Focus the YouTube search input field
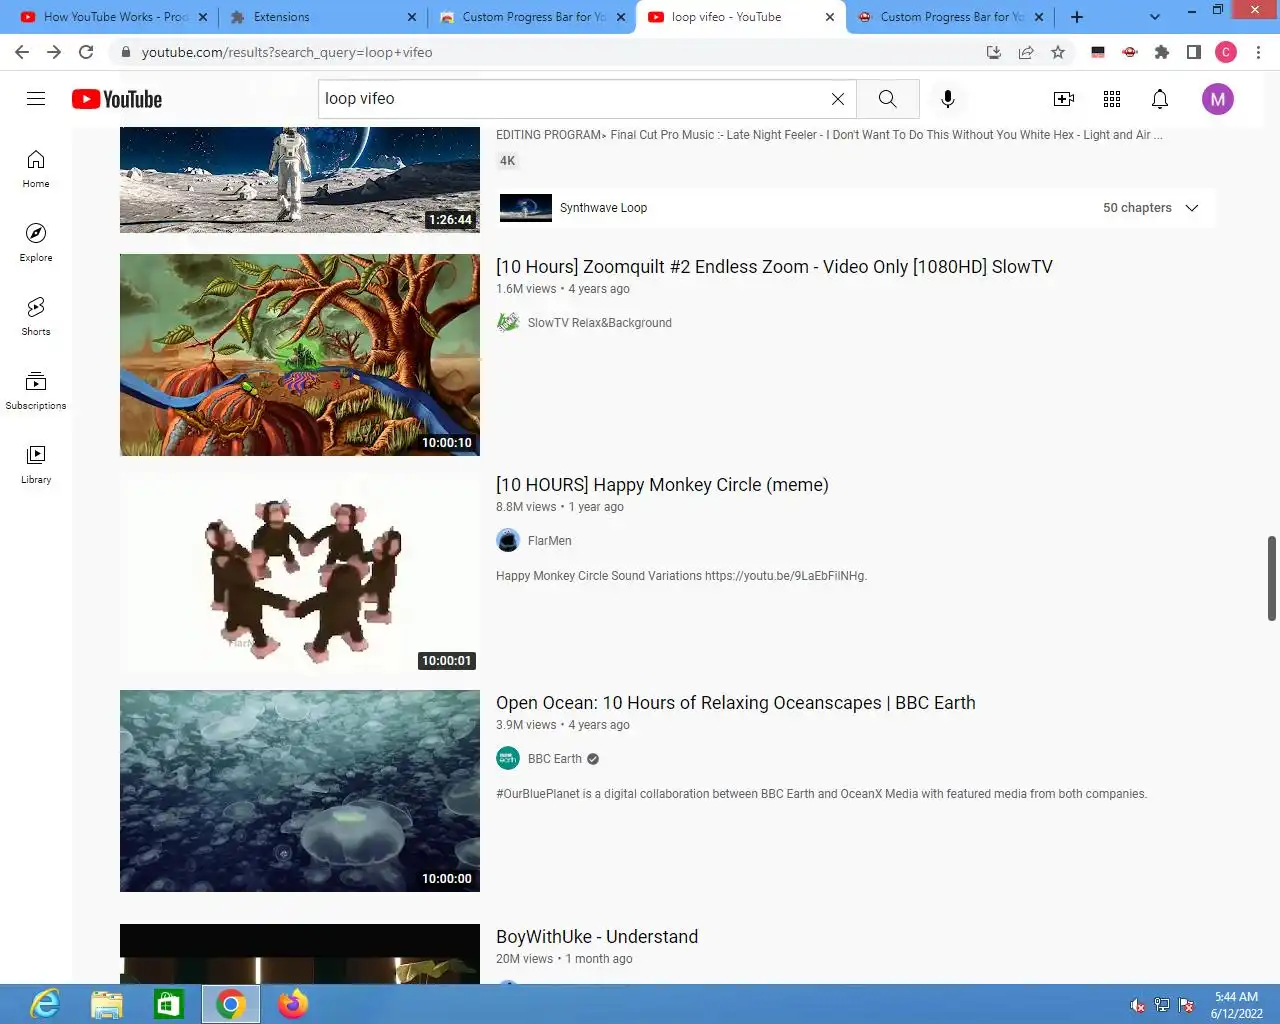Screen dimensions: 1280x1024 (x=572, y=99)
